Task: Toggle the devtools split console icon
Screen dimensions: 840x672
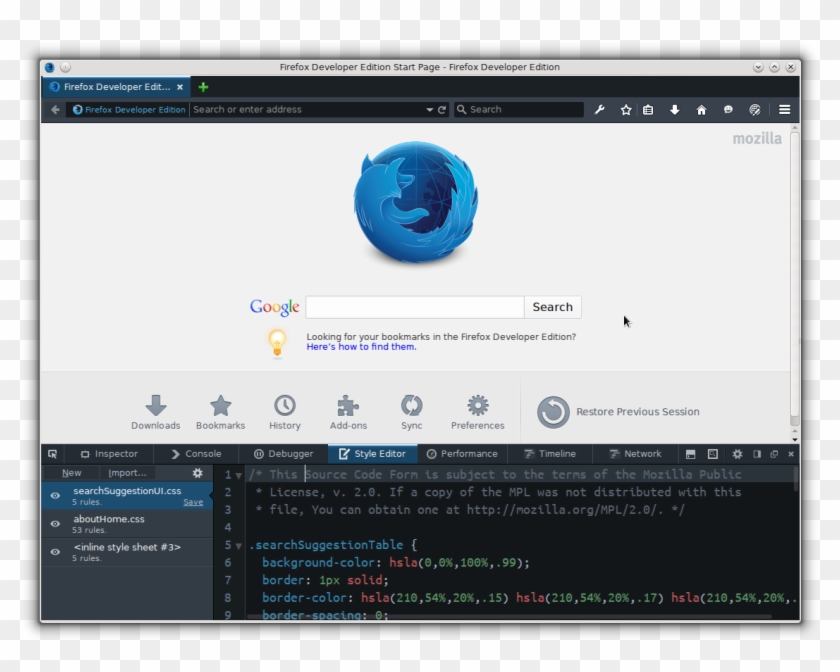Action: pos(691,454)
